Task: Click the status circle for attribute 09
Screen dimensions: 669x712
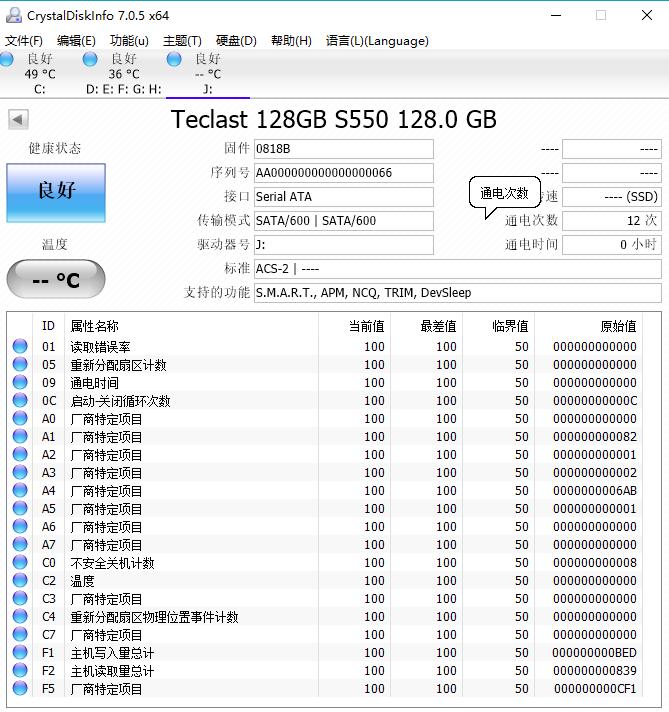Action: (x=20, y=382)
